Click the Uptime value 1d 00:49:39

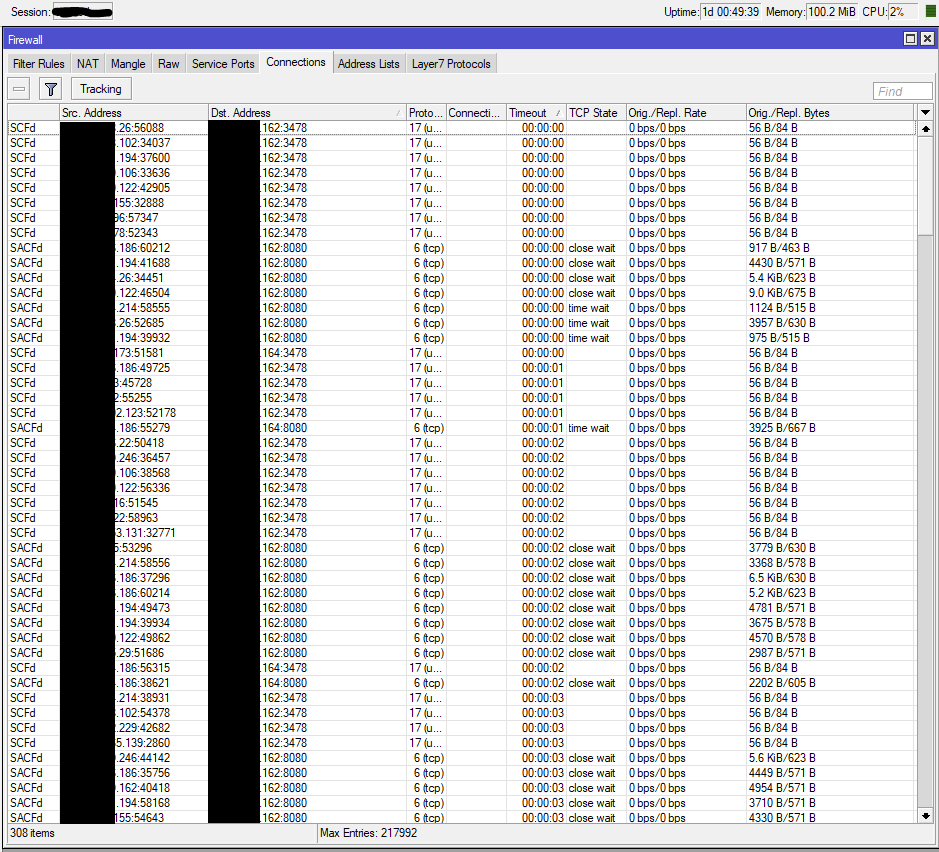(x=730, y=12)
